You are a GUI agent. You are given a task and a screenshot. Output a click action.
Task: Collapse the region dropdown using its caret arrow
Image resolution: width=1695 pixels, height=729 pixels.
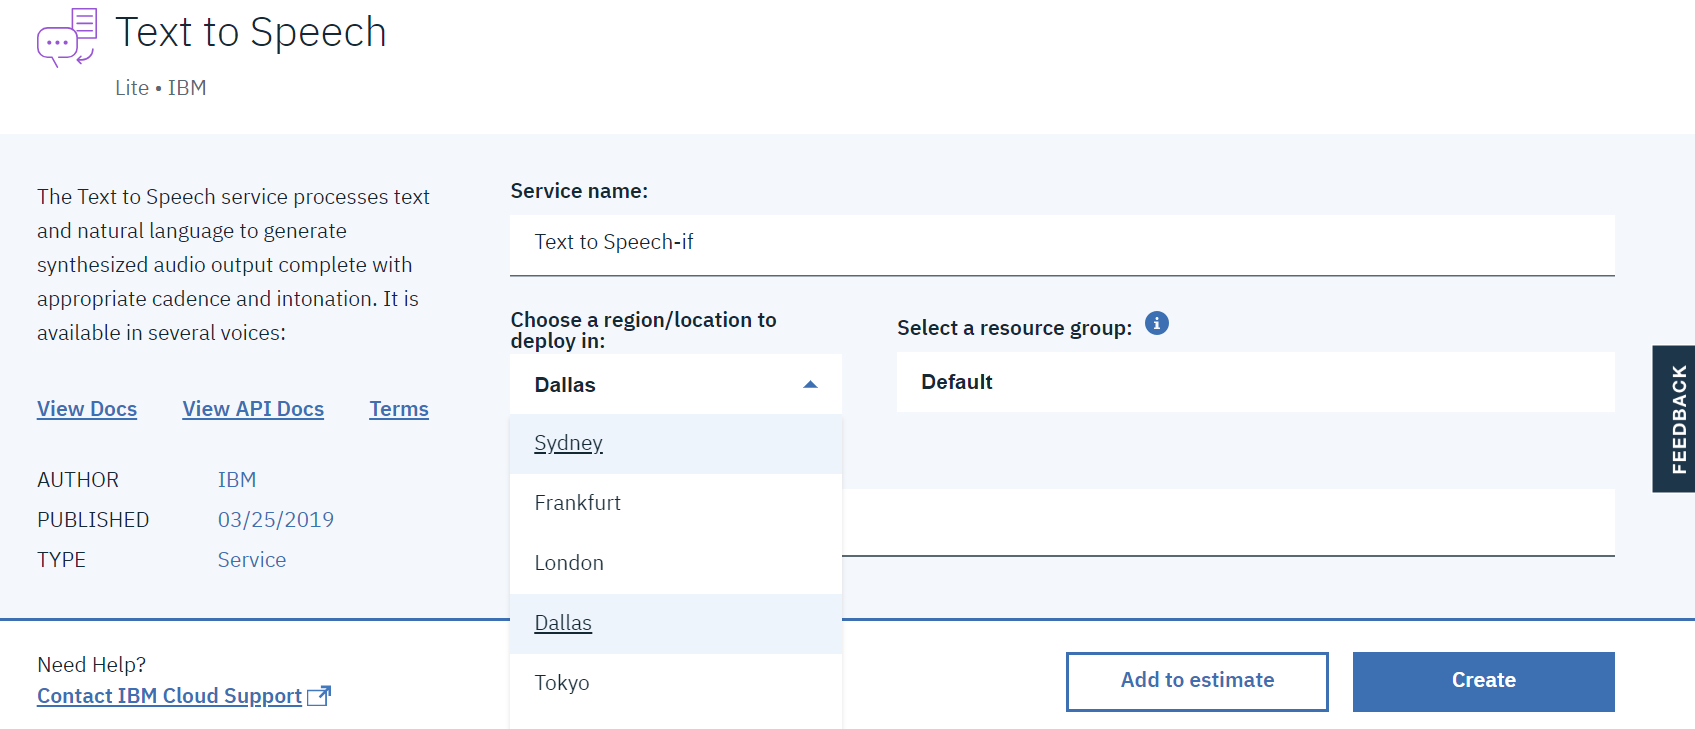810,385
